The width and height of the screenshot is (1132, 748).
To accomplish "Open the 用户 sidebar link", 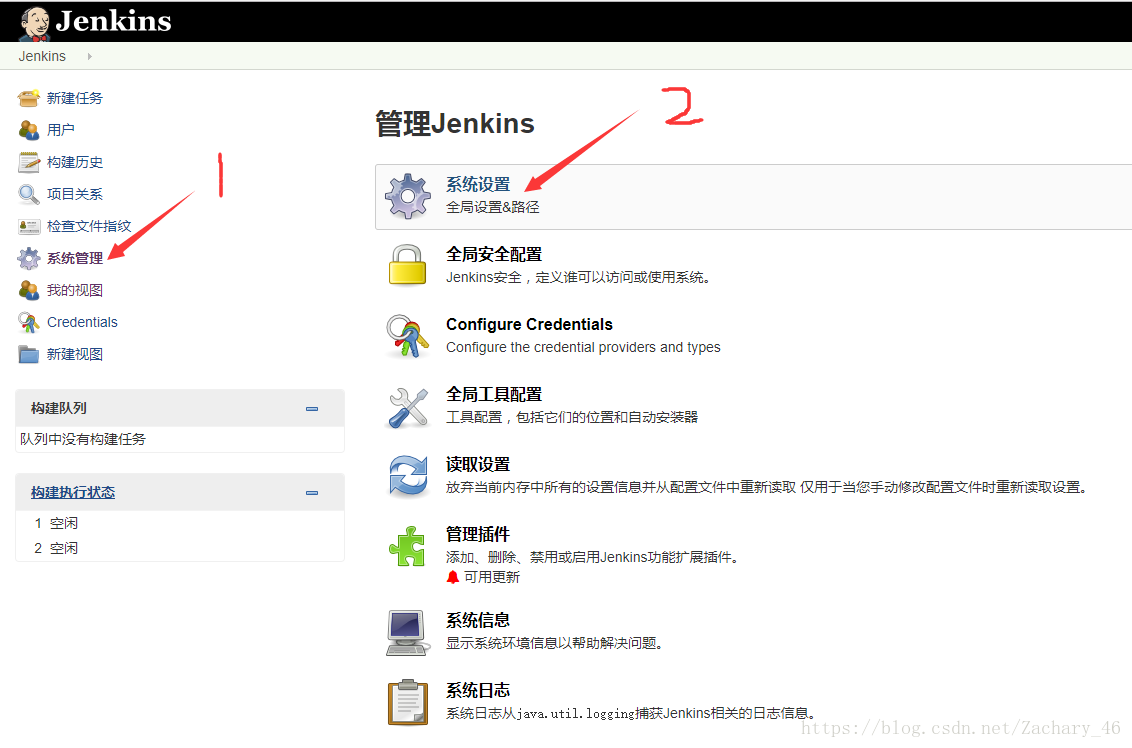I will coord(61,130).
